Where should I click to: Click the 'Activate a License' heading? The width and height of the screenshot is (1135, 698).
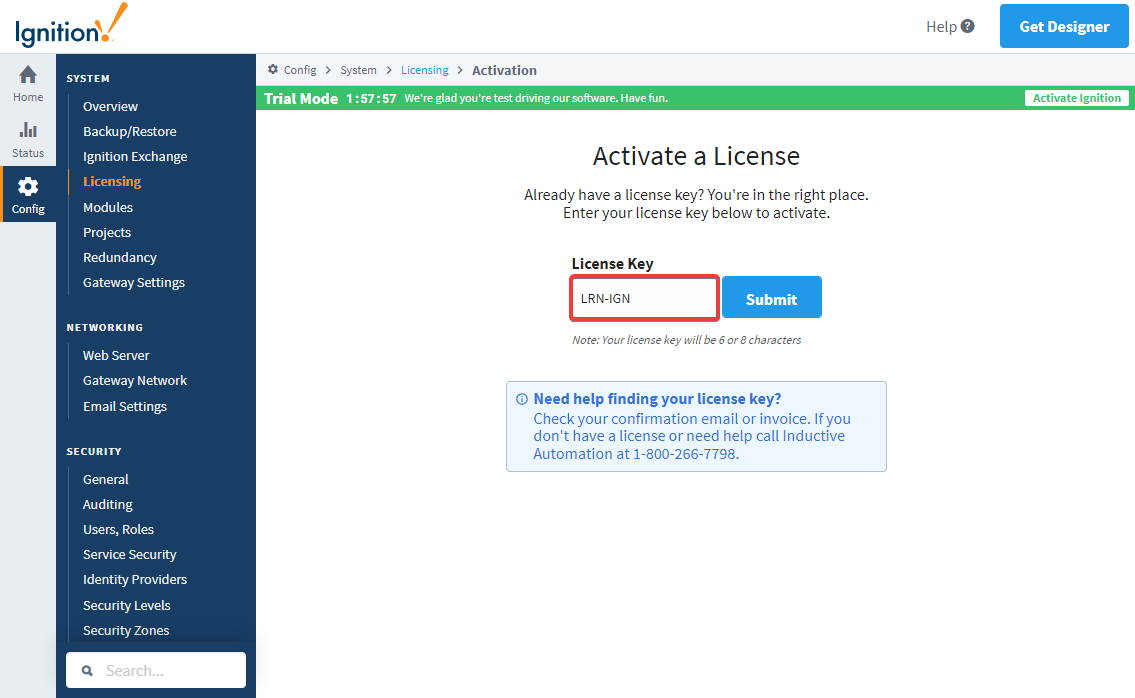pyautogui.click(x=696, y=156)
